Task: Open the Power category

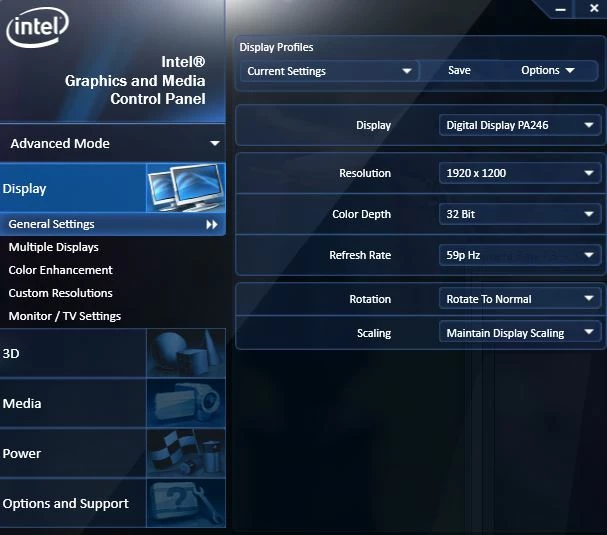Action: click(113, 453)
